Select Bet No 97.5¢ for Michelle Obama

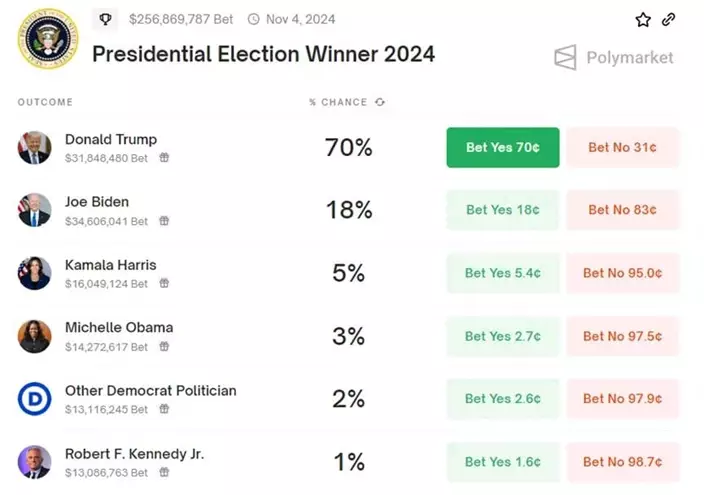point(622,336)
